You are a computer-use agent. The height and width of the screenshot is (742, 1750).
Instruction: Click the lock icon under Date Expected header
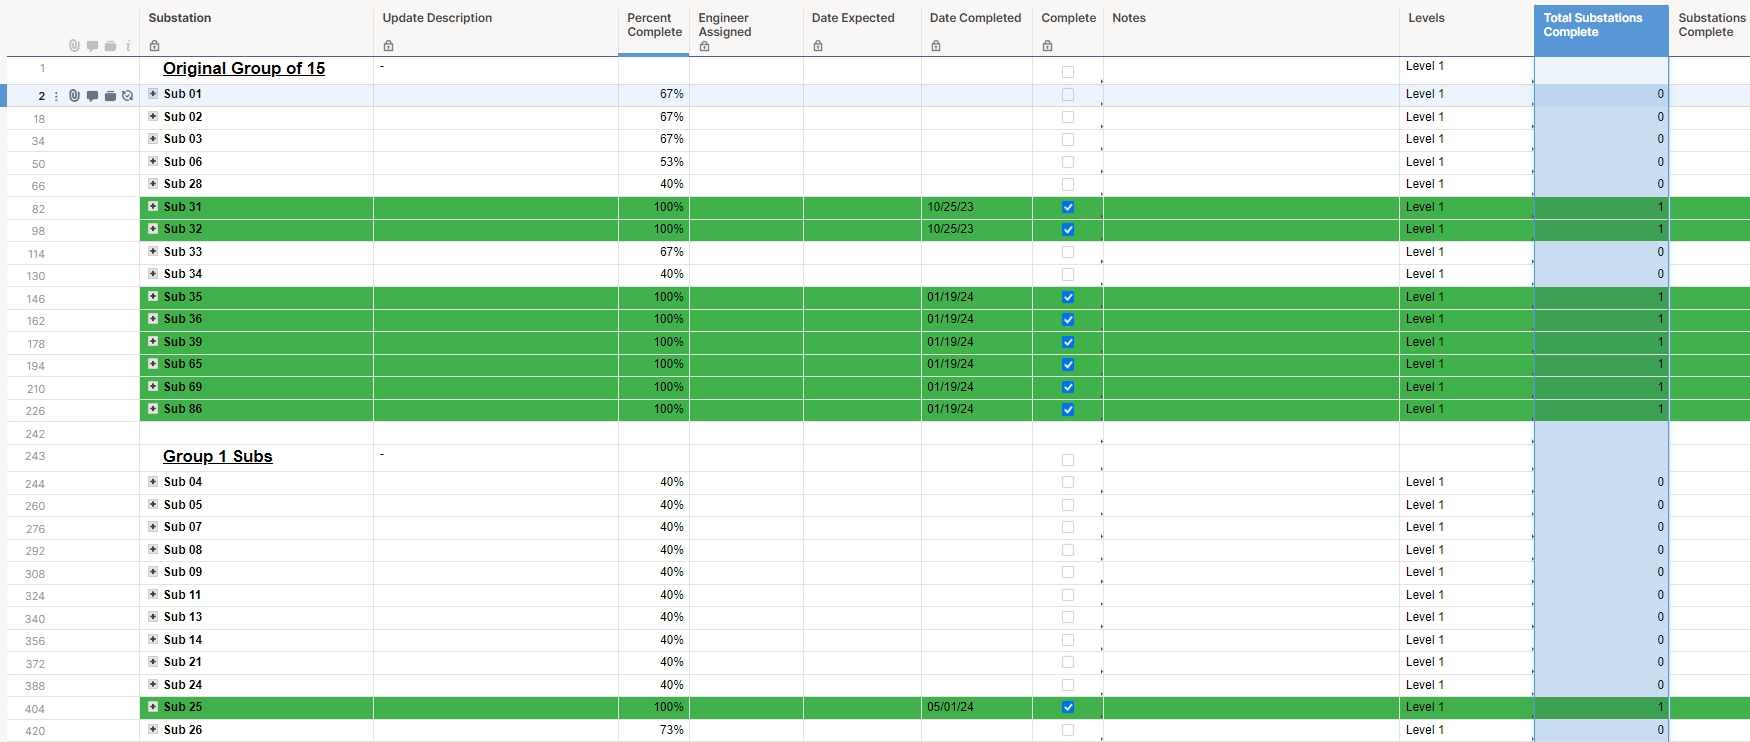(x=818, y=46)
